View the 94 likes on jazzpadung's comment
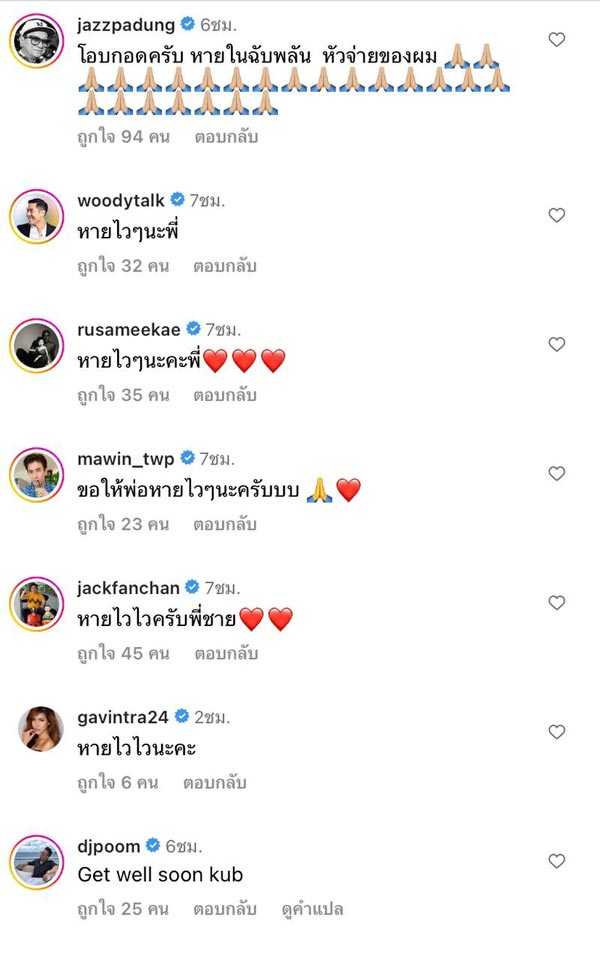 tap(124, 137)
